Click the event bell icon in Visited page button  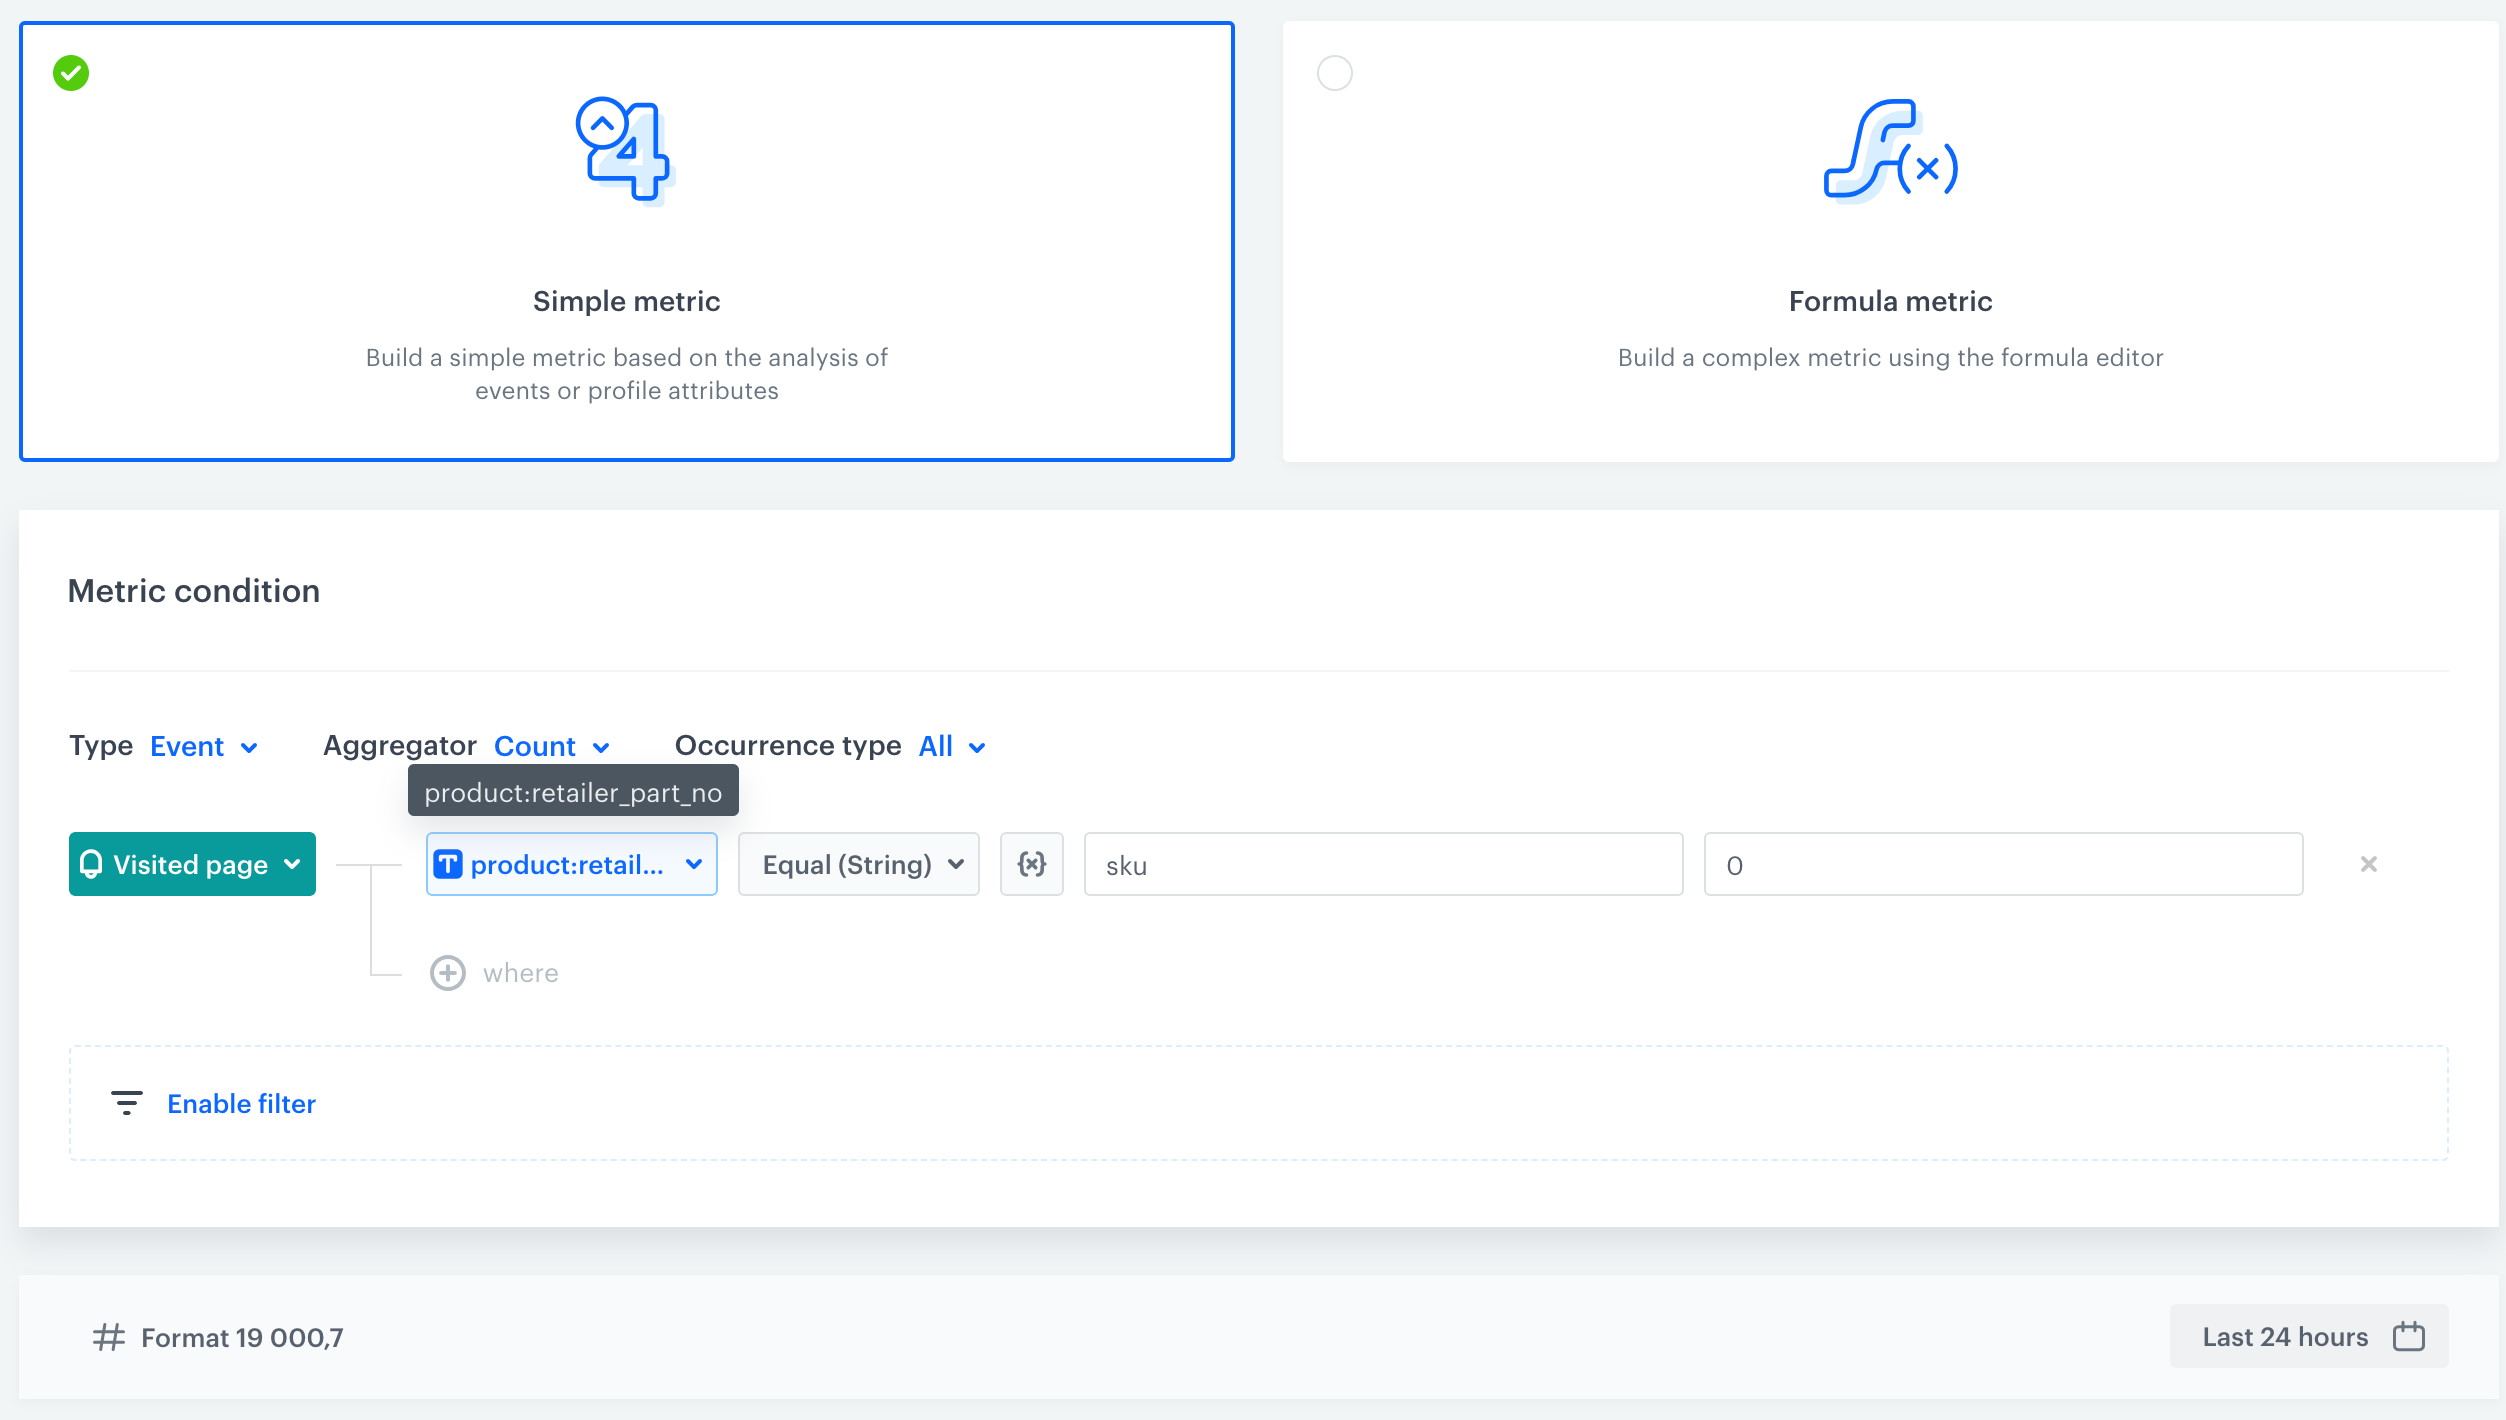pos(92,864)
